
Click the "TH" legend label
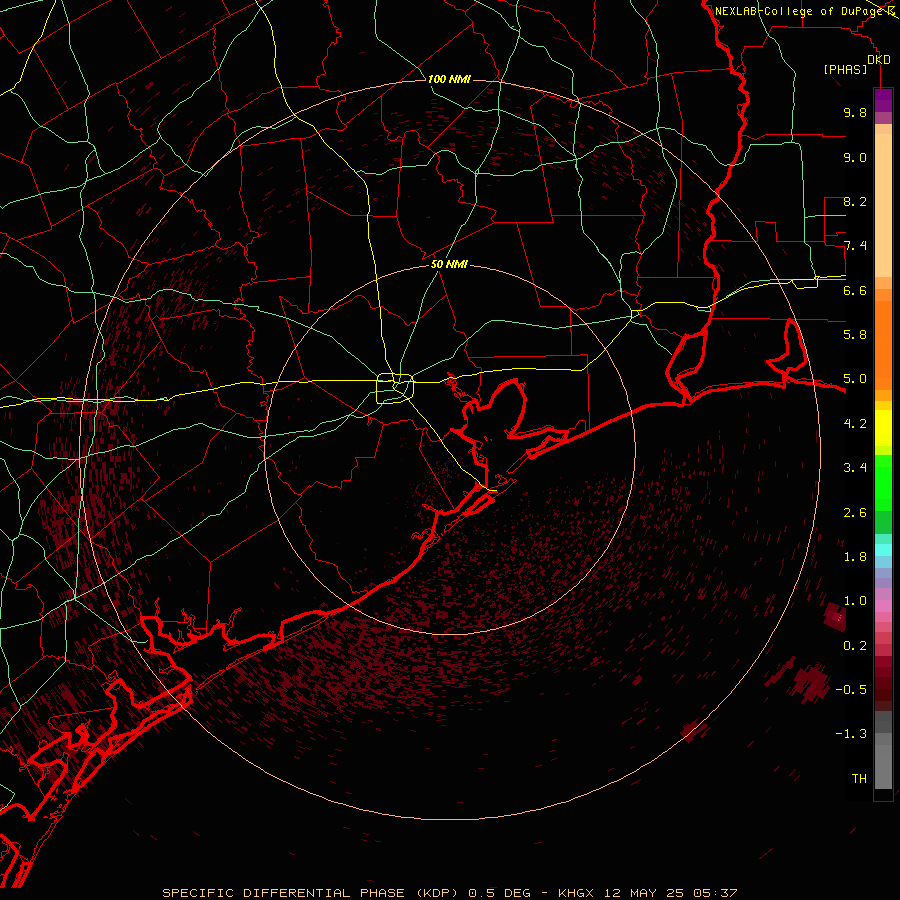[859, 779]
